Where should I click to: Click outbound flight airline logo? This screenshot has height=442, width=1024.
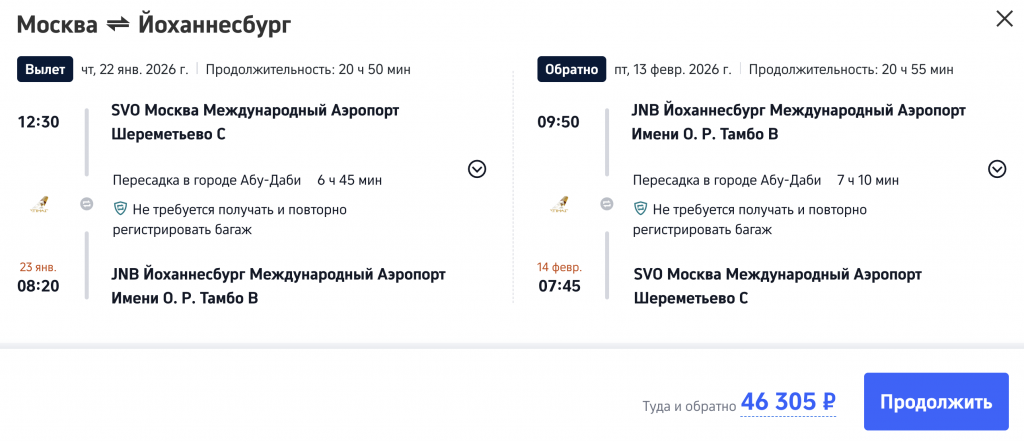point(39,205)
